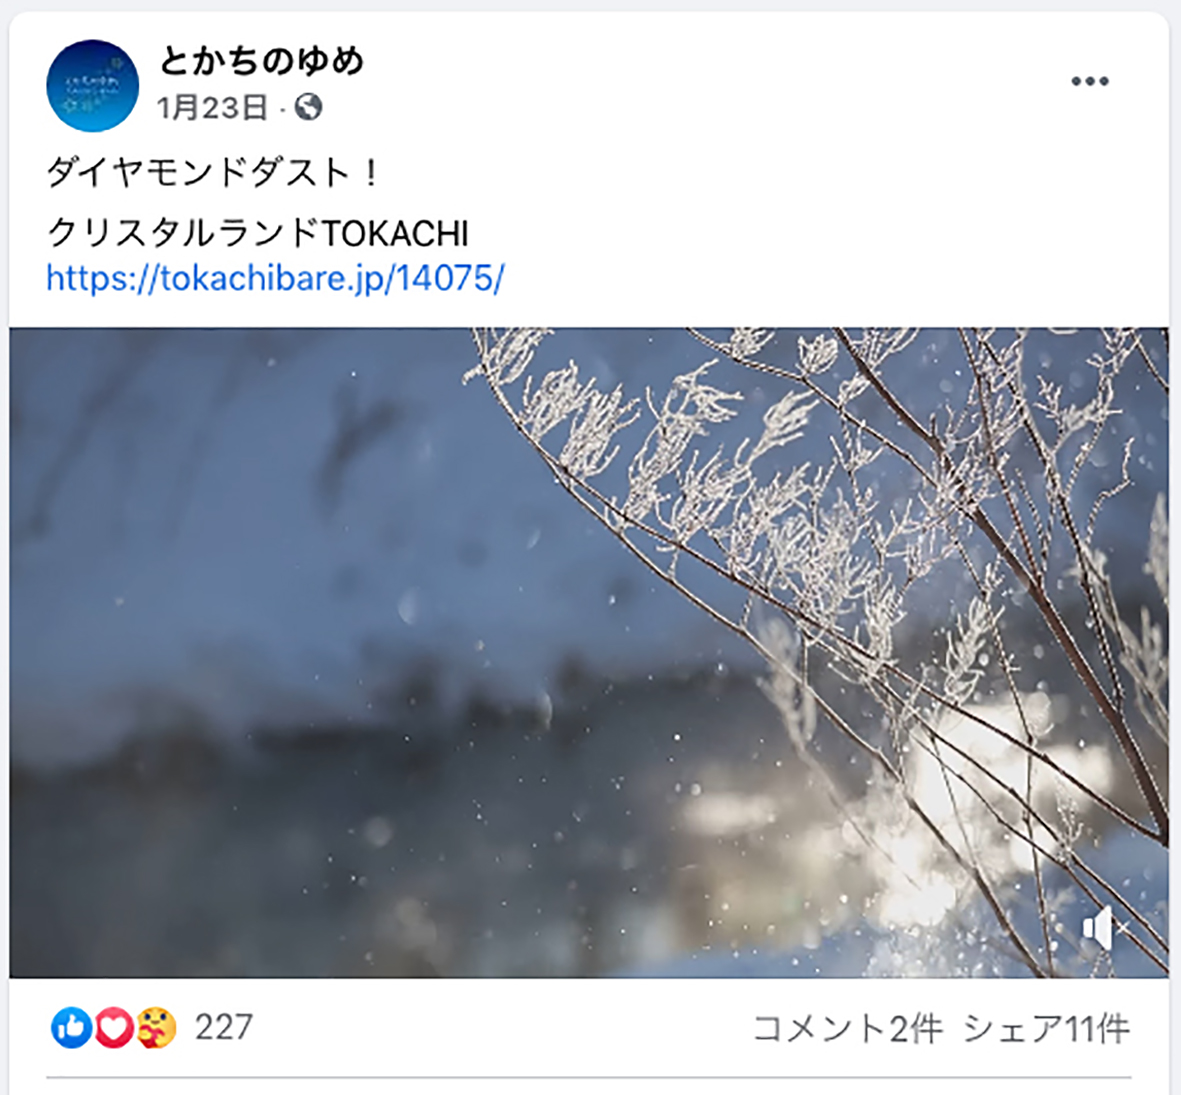1181x1095 pixels.
Task: Open the post date 1月23日
Action: [x=212, y=108]
